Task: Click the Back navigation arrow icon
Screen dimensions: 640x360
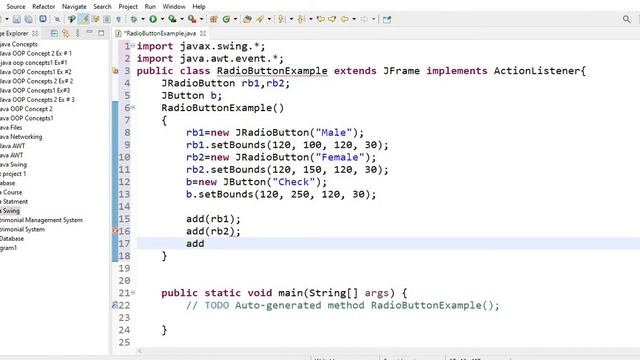Action: [345, 19]
